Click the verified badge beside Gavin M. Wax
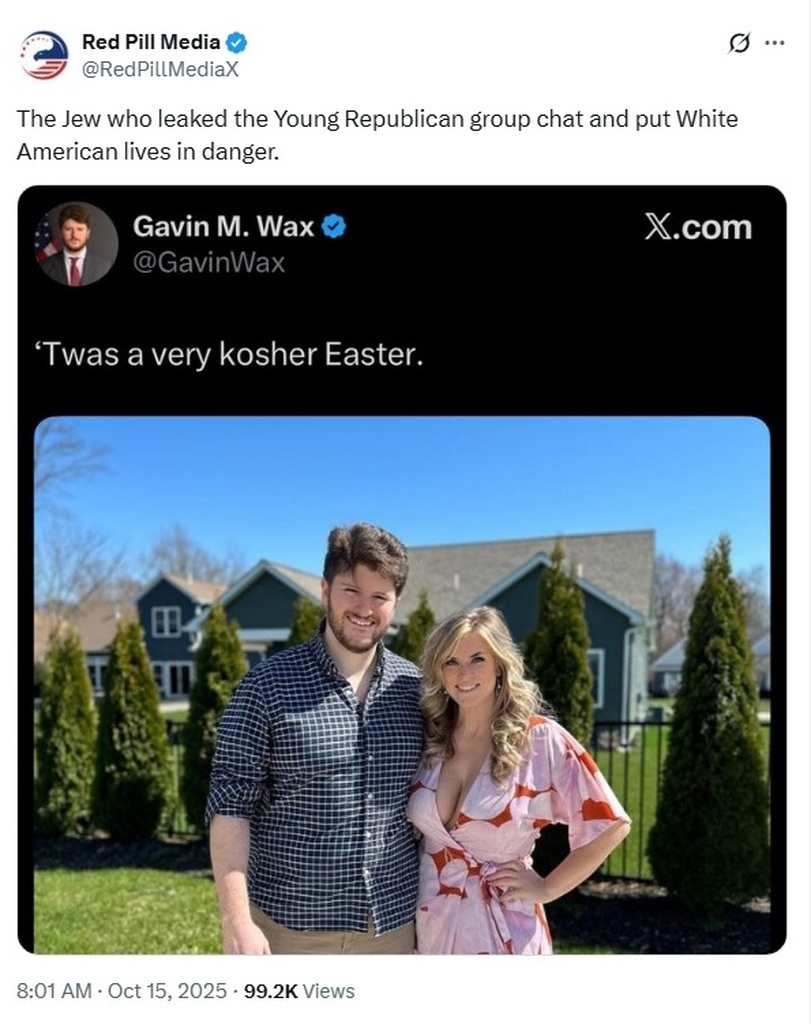The width and height of the screenshot is (811, 1024). pos(333,227)
